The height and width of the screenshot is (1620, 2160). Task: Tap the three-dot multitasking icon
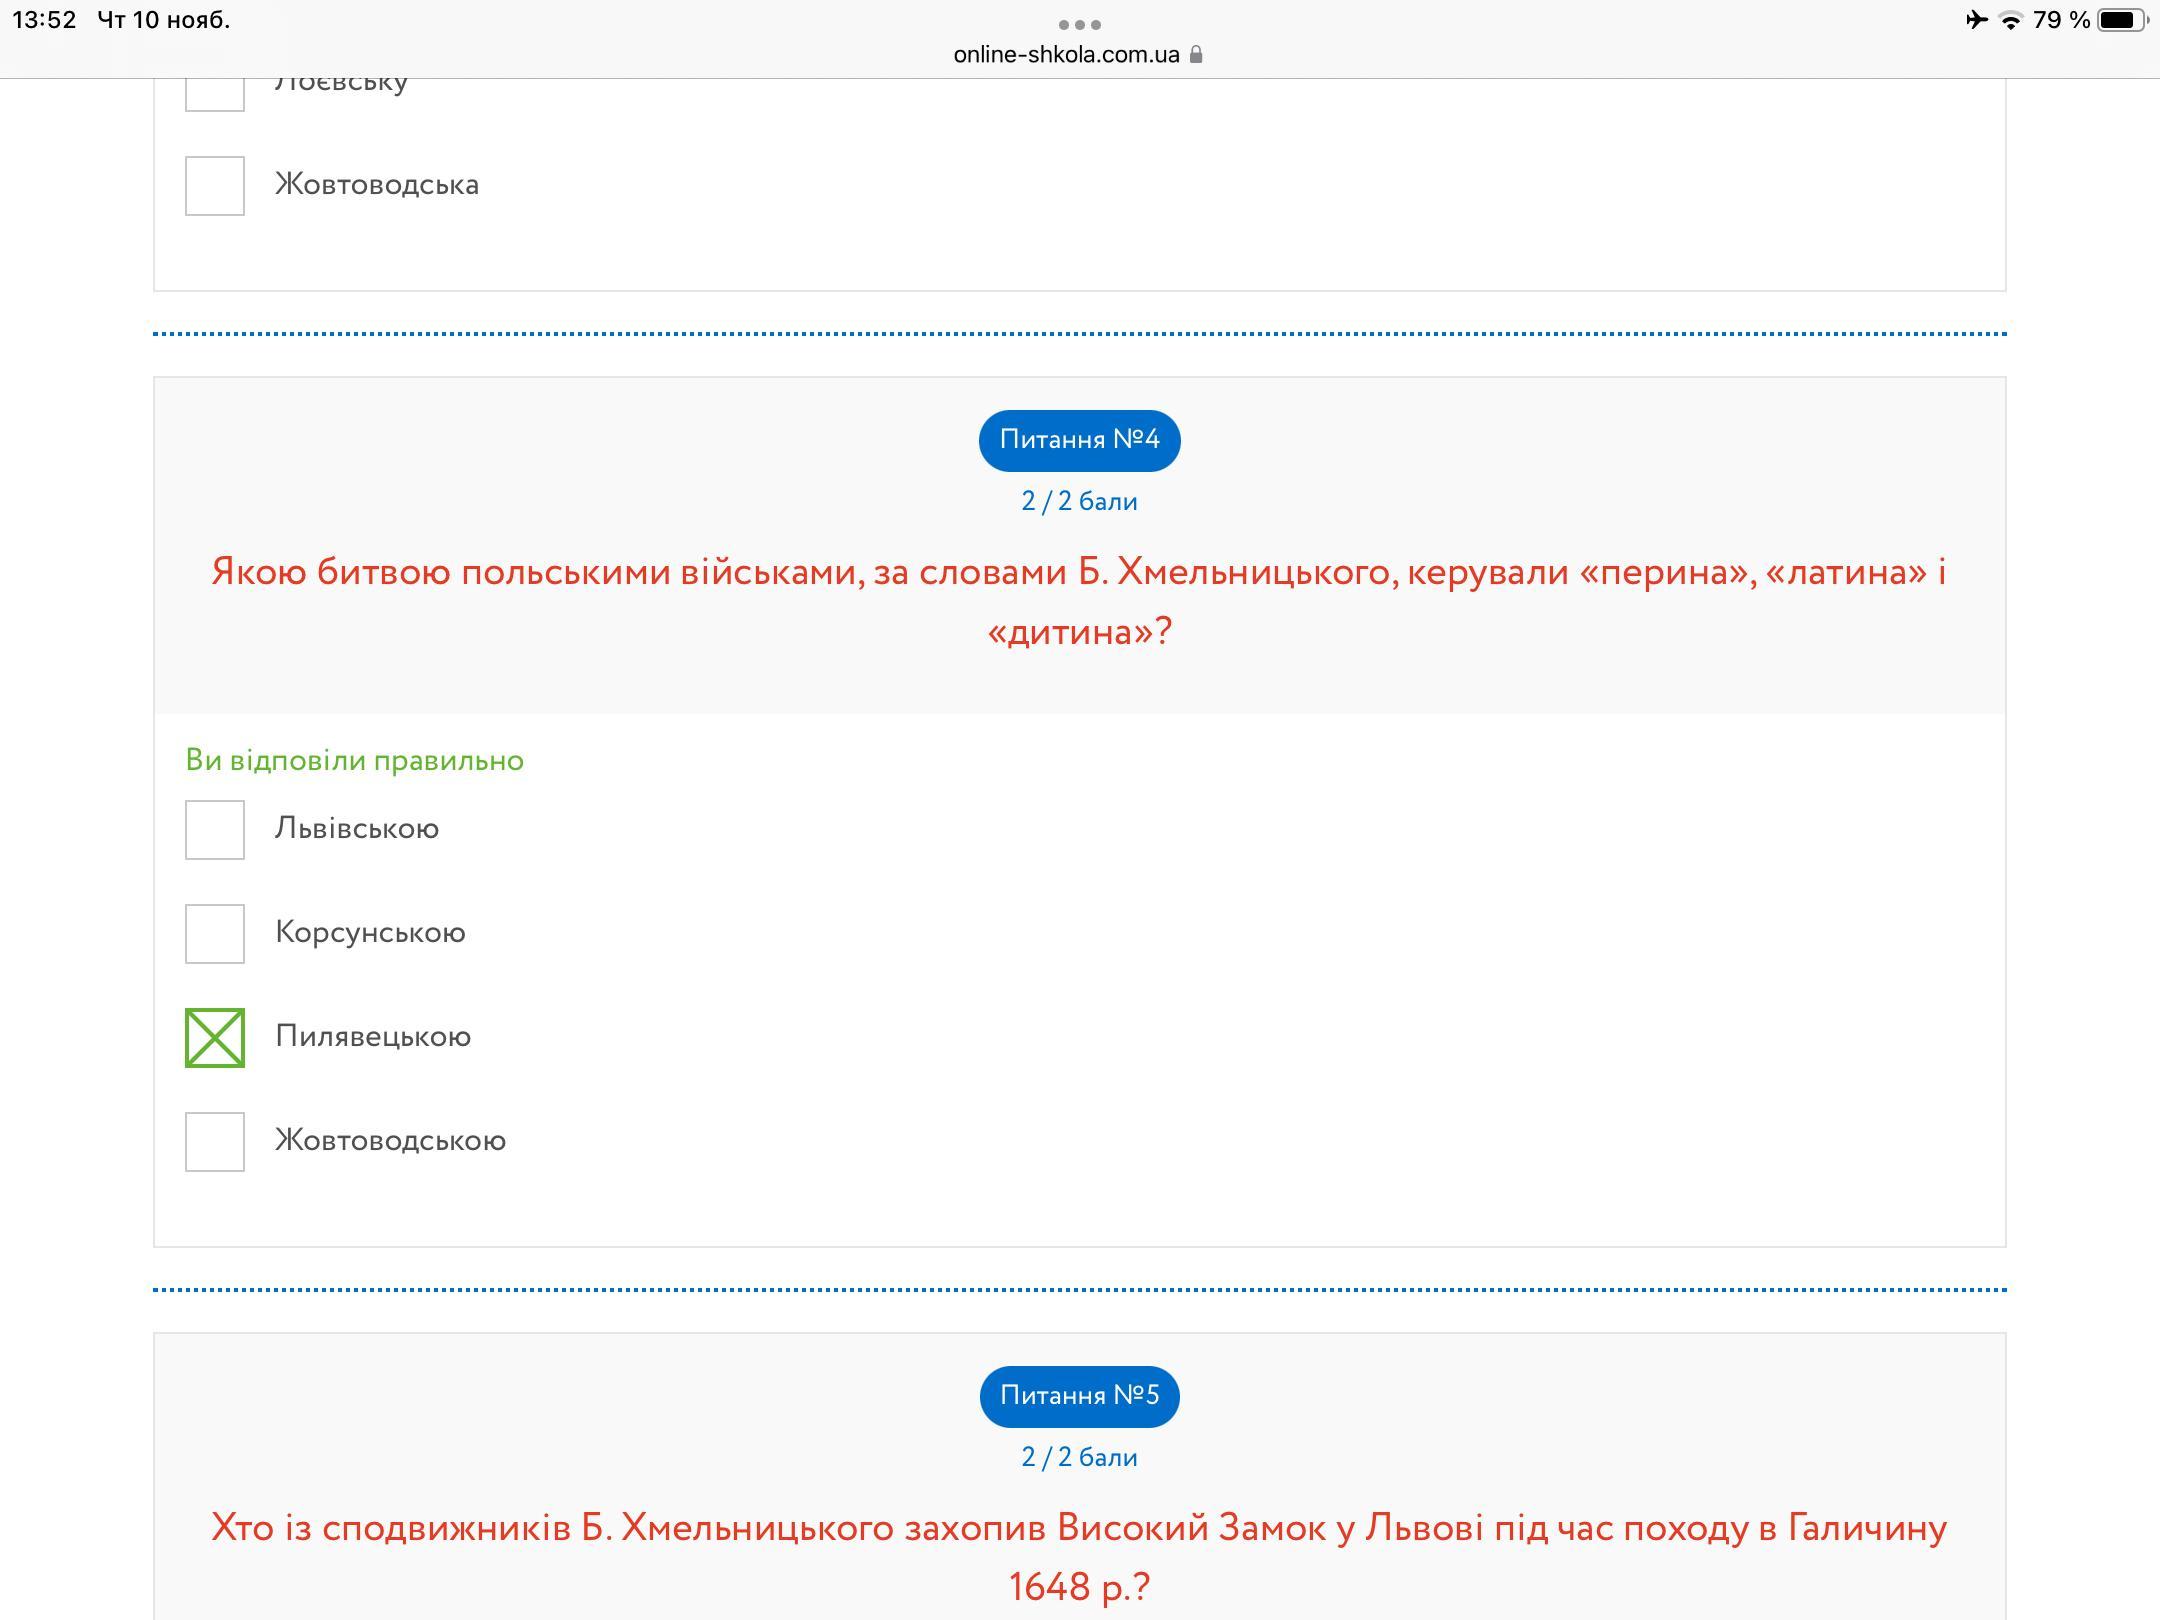click(1079, 24)
